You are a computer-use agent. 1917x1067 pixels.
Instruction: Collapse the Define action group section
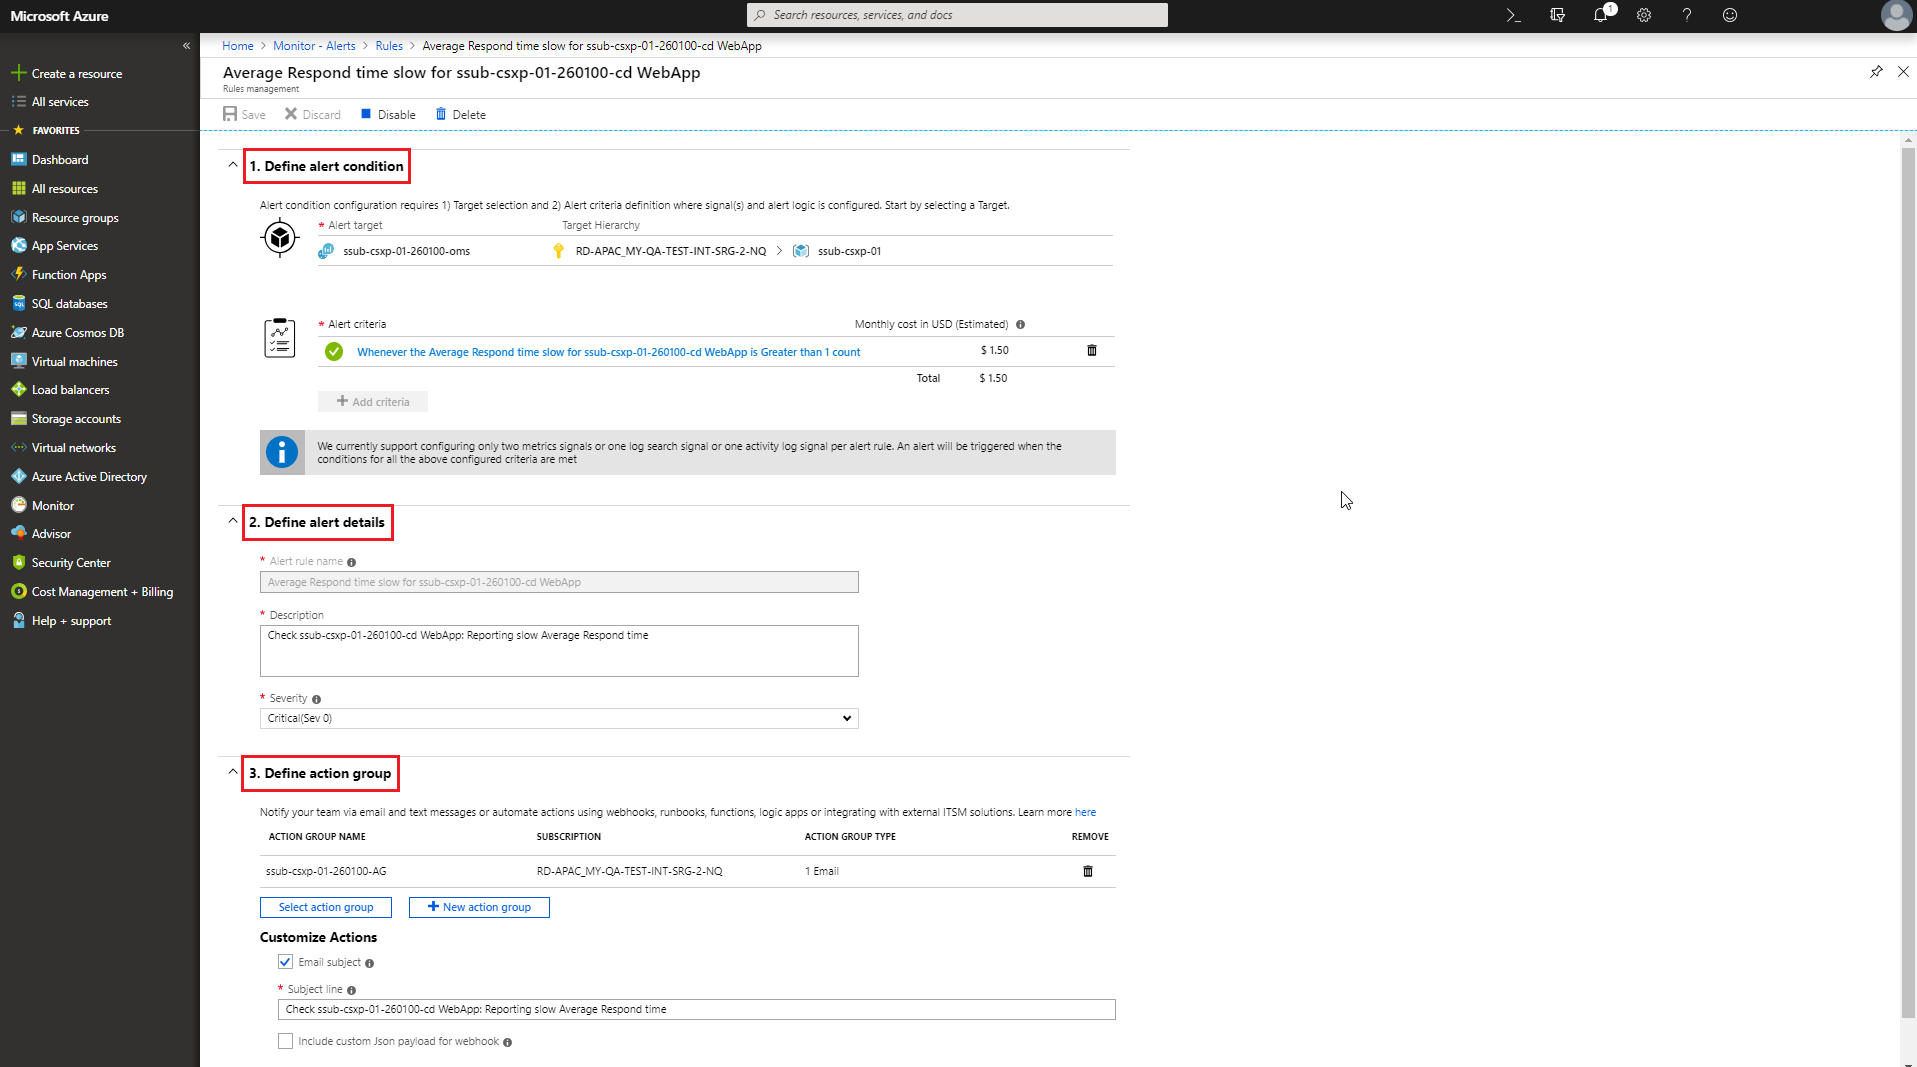(x=233, y=772)
